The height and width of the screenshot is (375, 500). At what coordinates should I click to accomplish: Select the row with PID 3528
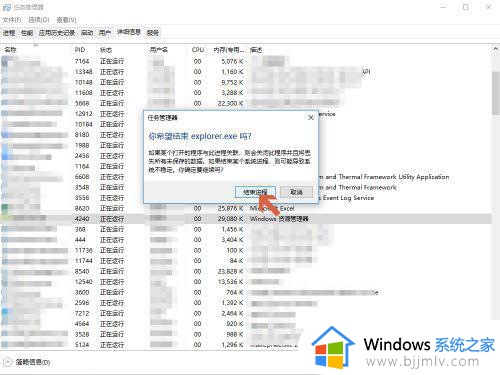tap(246, 334)
